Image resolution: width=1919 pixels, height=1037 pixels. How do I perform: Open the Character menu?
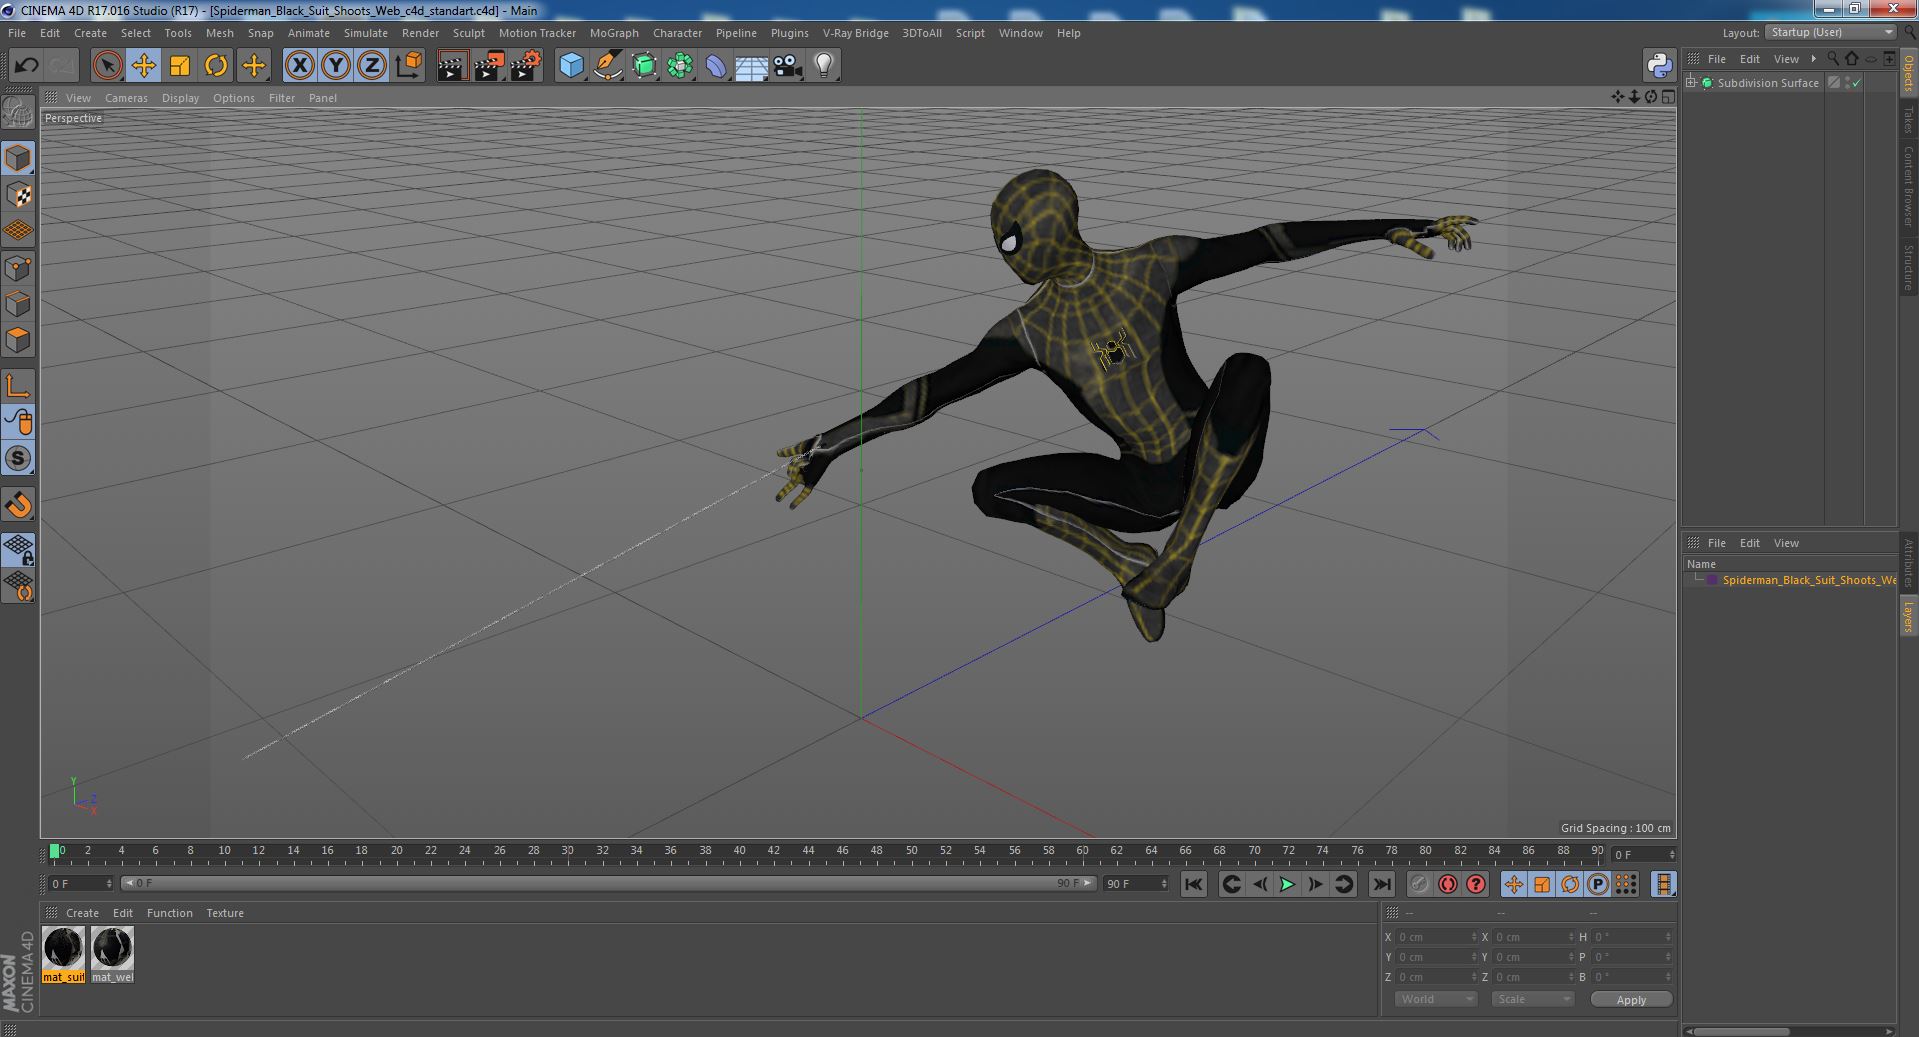677,33
